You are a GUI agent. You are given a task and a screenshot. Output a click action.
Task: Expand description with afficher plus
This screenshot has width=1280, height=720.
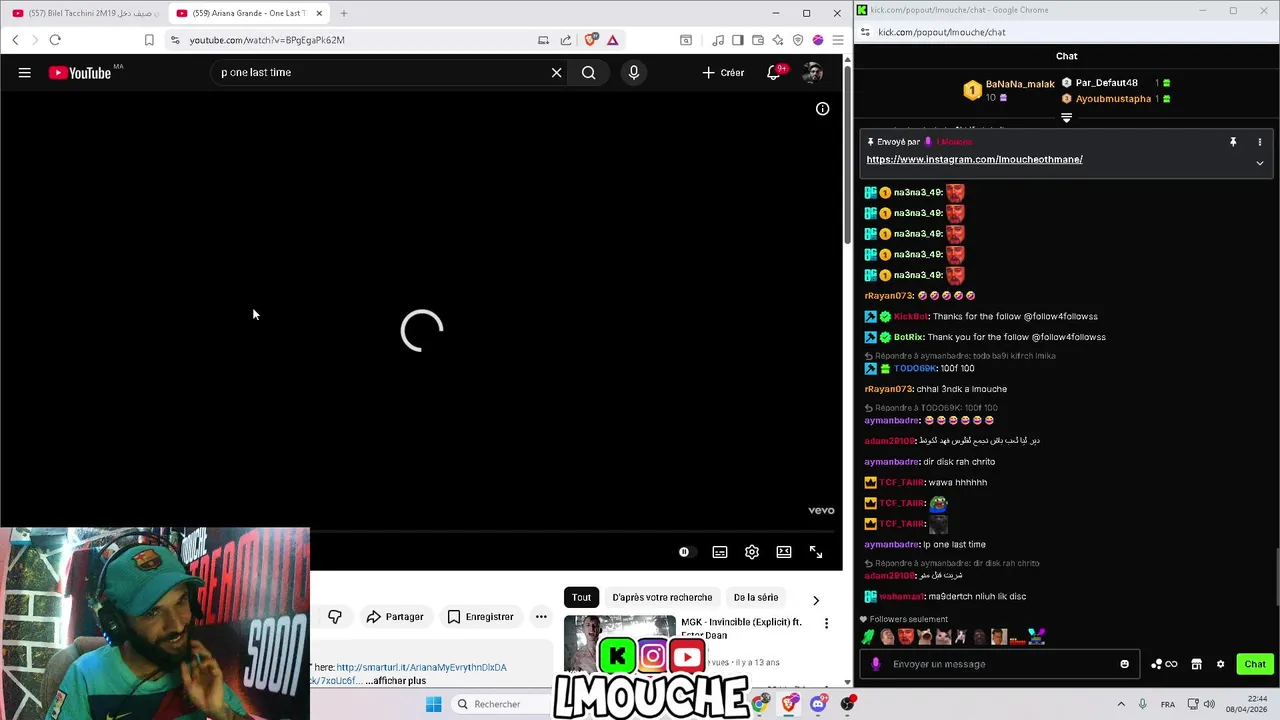coord(395,681)
